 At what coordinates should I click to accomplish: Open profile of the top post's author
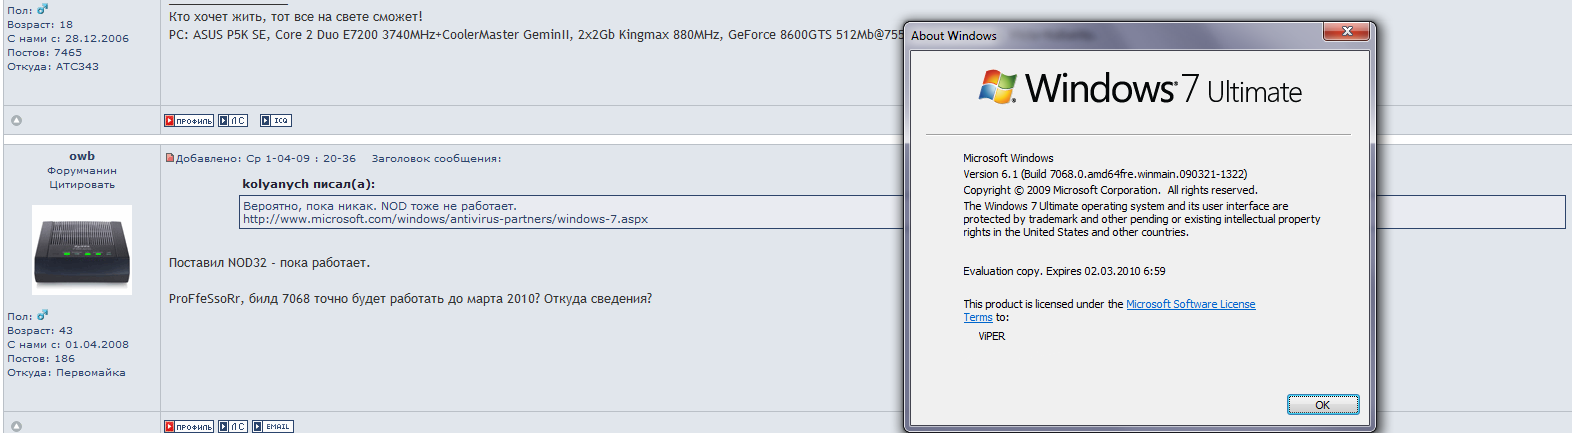(189, 121)
